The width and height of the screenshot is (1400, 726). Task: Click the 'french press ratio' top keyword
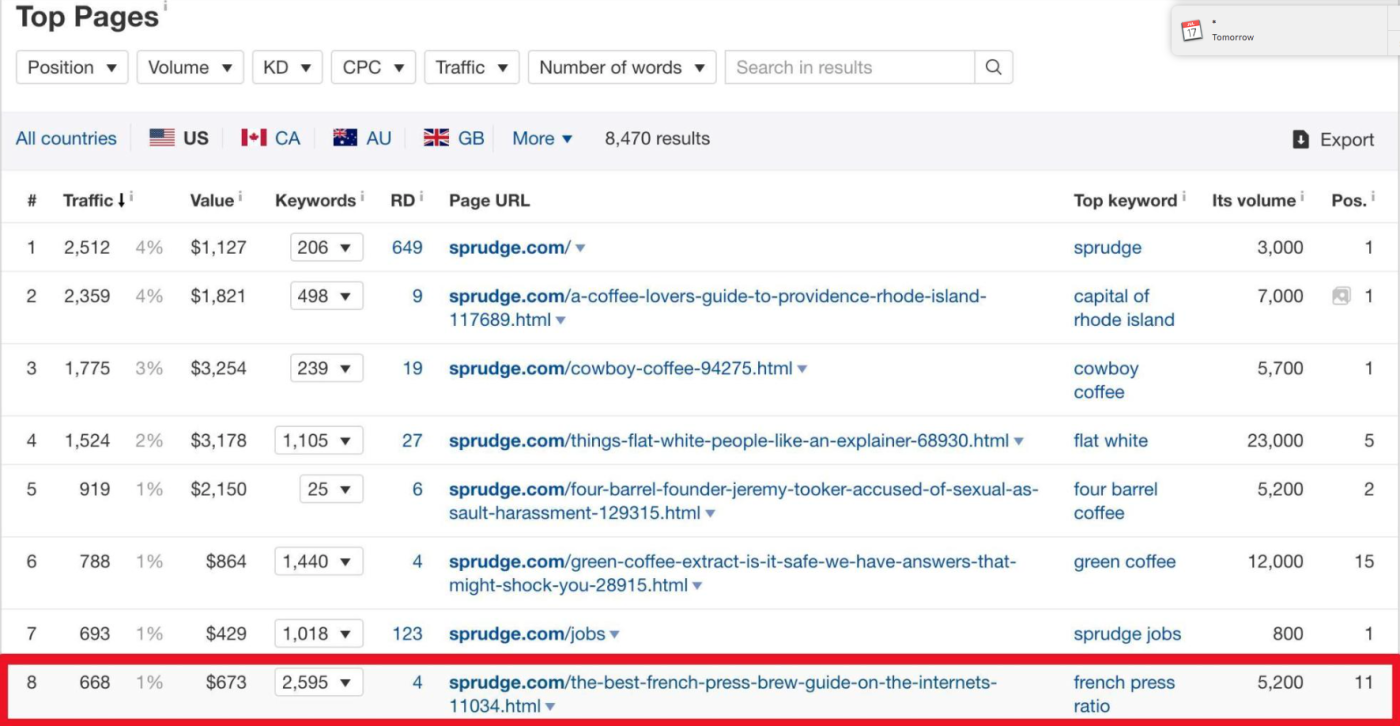[x=1124, y=694]
